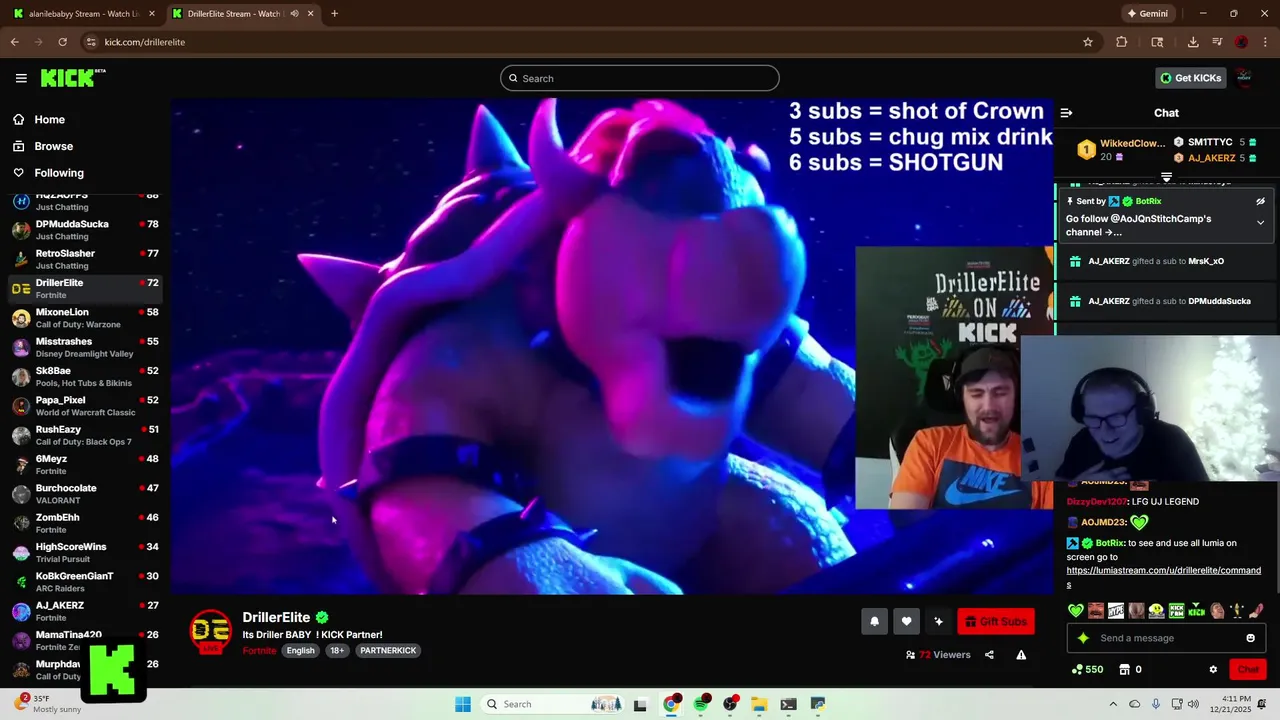The width and height of the screenshot is (1280, 720).
Task: Open RushEazy channel in sidebar
Action: (85, 435)
